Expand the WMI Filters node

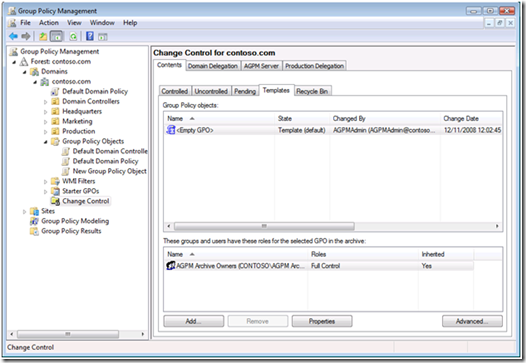coord(46,182)
